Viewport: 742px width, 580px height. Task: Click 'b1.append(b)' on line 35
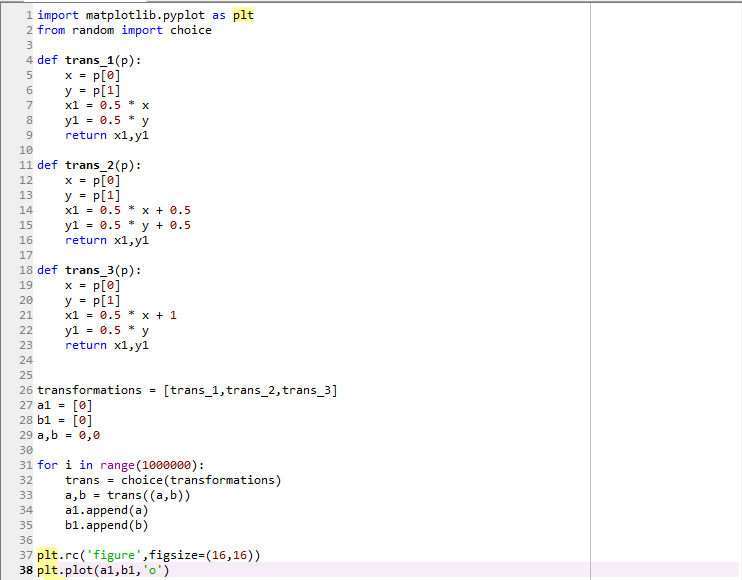pyautogui.click(x=106, y=526)
